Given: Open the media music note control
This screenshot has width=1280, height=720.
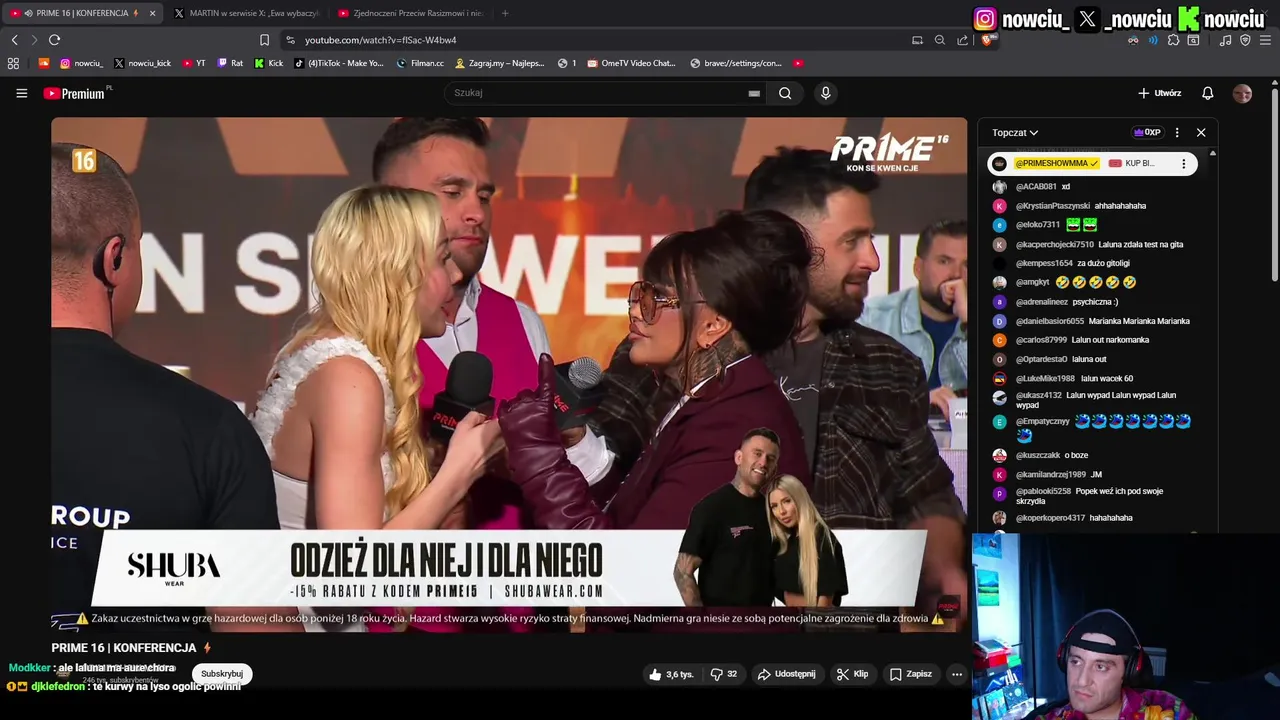Looking at the screenshot, I should (x=1225, y=40).
